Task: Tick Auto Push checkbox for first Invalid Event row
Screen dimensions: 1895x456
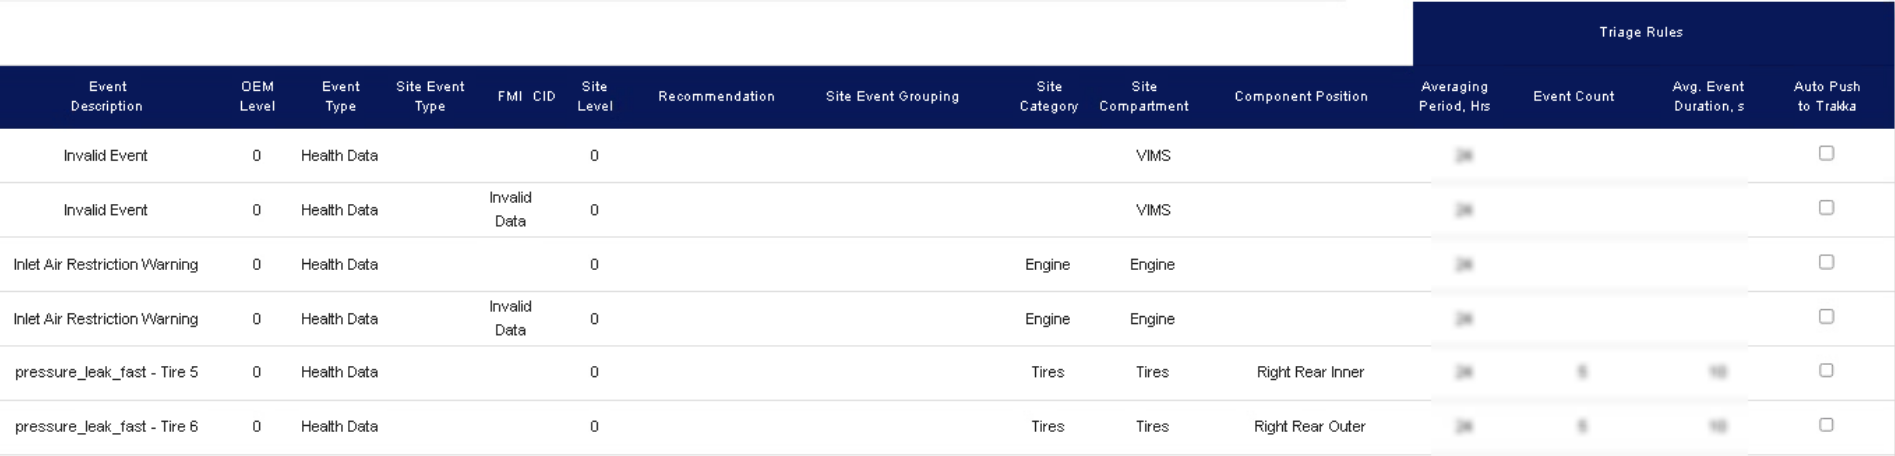Action: (x=1826, y=153)
